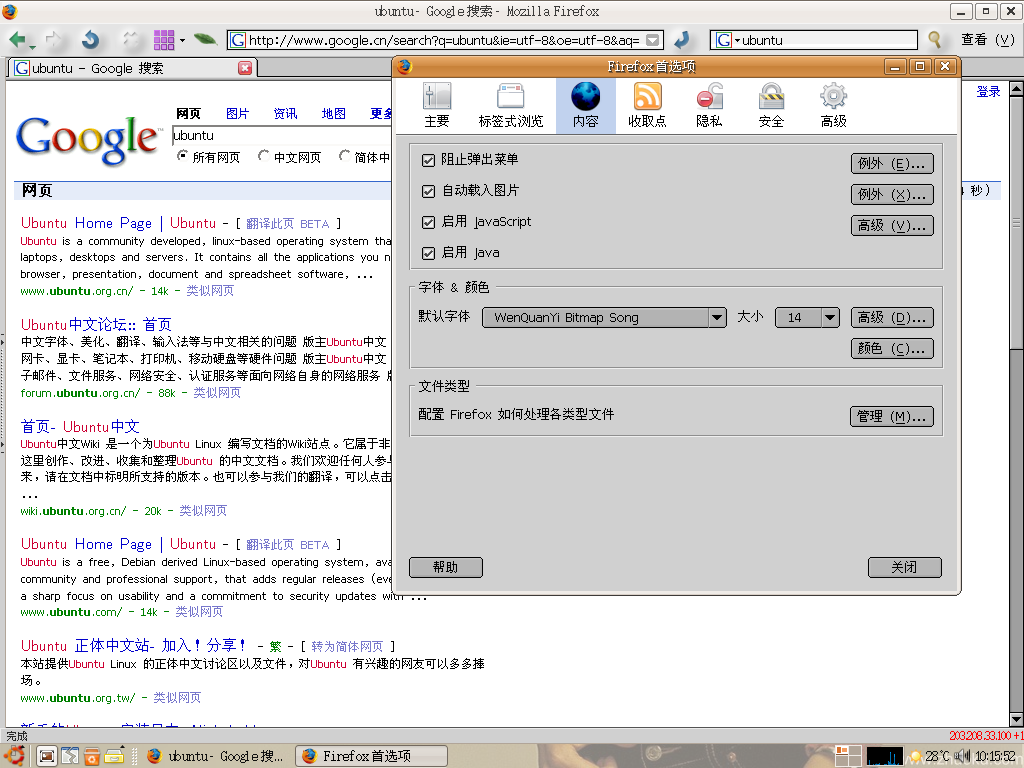The image size is (1024, 768).
Task: Click the 地图 link above search box
Action: pos(334,114)
